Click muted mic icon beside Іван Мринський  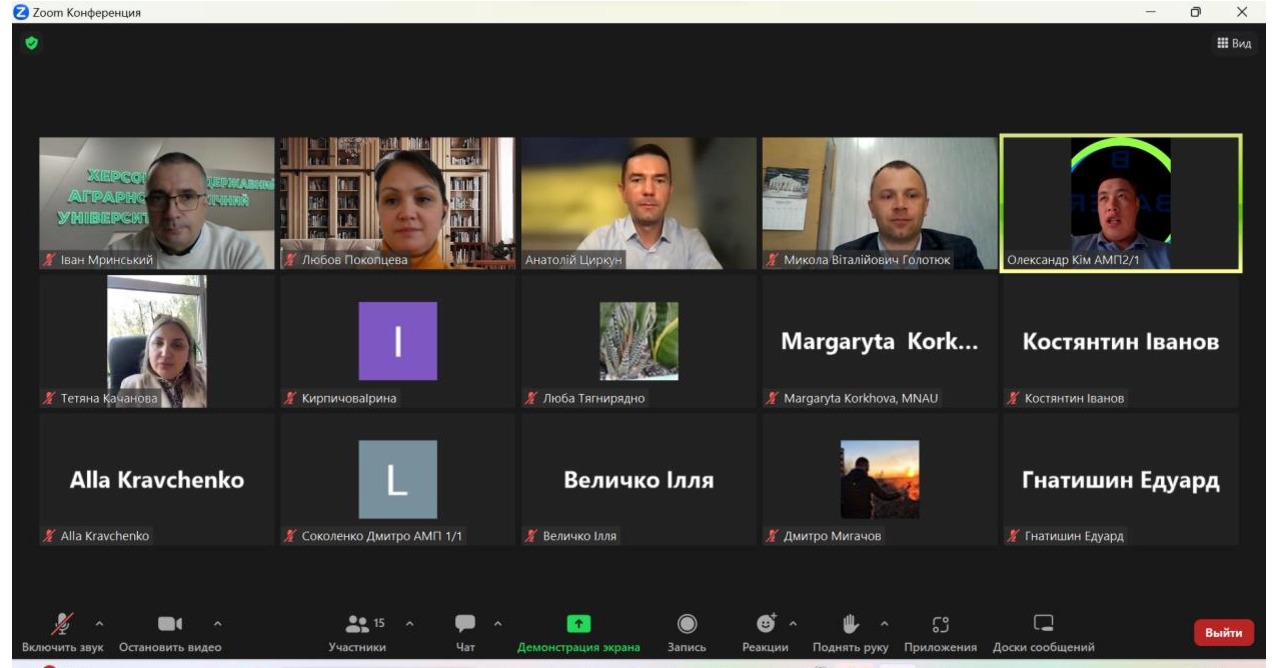click(x=49, y=260)
